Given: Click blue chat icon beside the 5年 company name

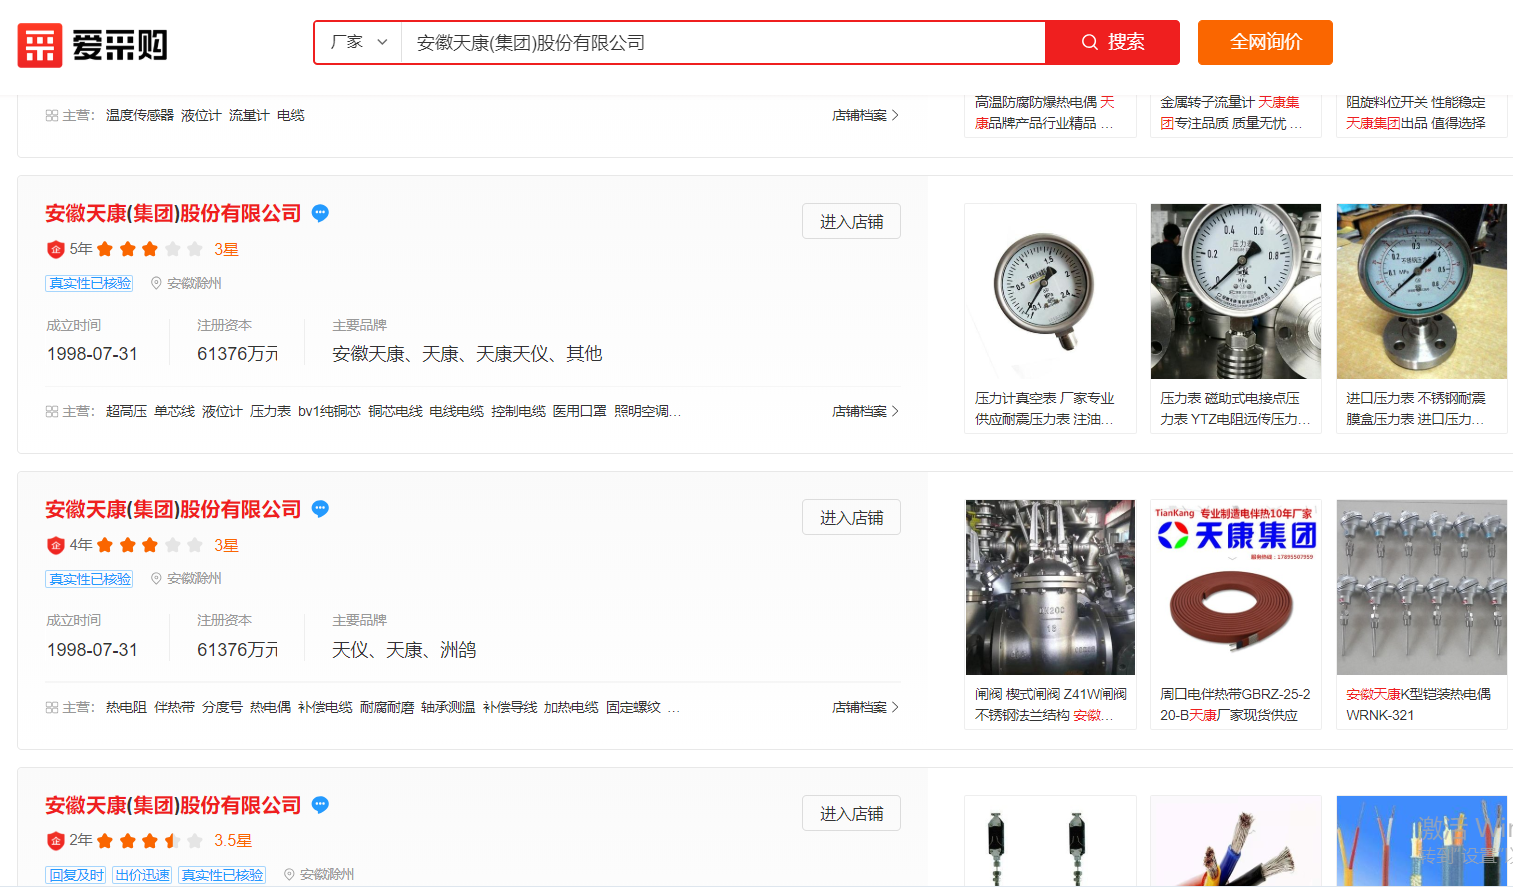Looking at the screenshot, I should [320, 213].
